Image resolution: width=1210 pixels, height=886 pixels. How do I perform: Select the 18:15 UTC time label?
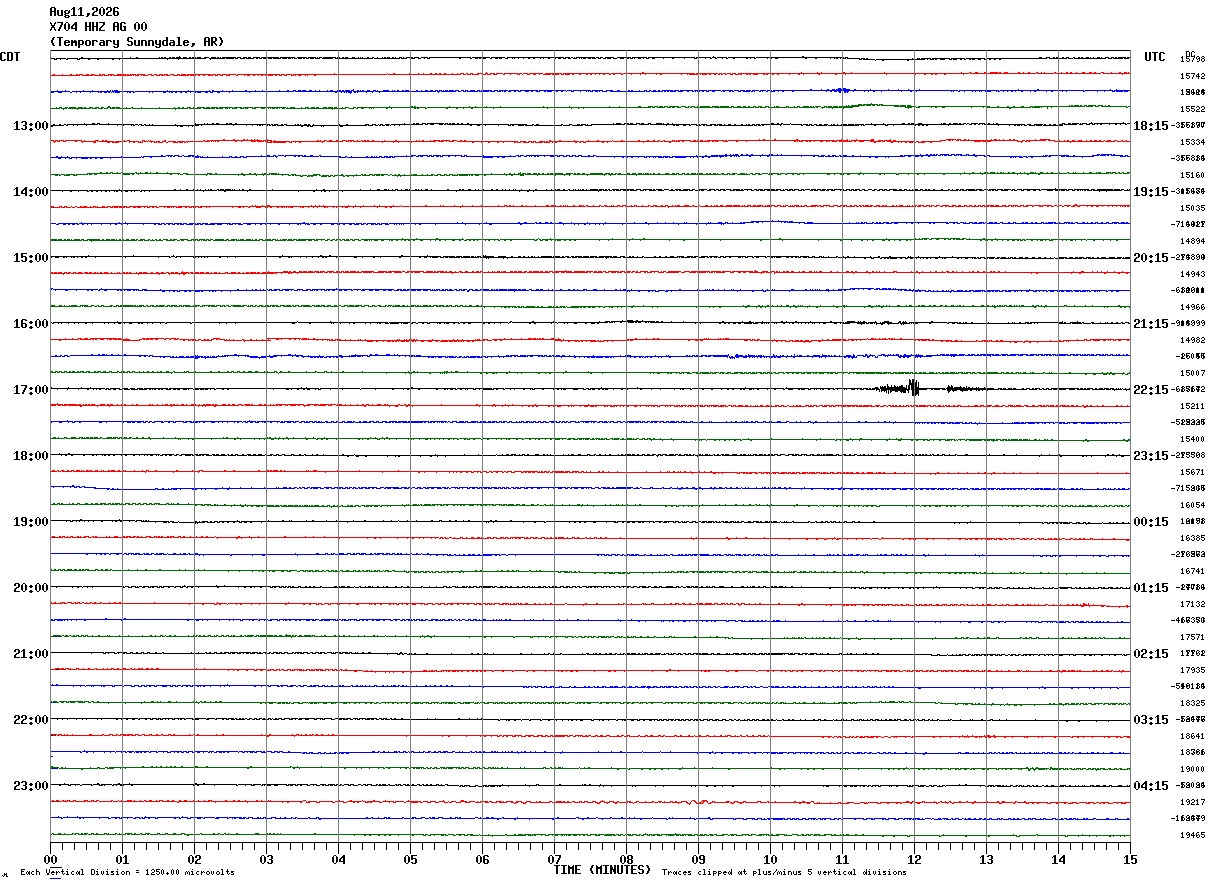click(1150, 126)
